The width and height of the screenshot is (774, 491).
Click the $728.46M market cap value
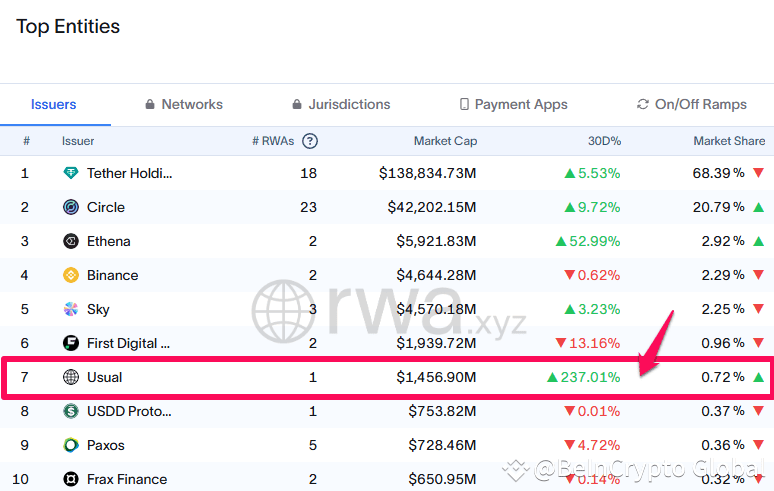click(x=442, y=446)
